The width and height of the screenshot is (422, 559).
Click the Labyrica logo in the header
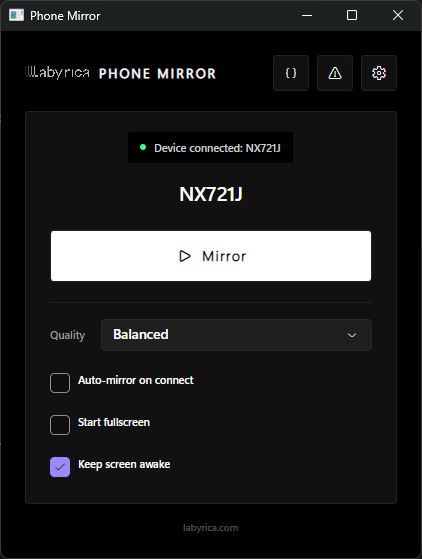point(57,72)
